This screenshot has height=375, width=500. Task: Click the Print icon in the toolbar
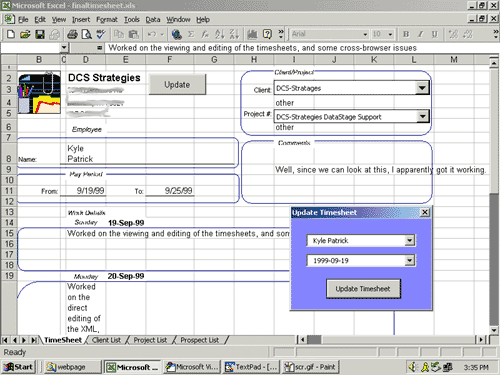click(72, 34)
